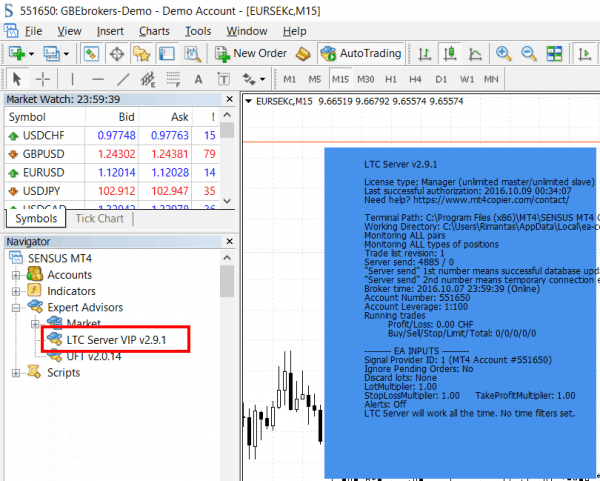Open EURSEKc,M15 chart header dropdown triangle
600x481 pixels.
(249, 101)
